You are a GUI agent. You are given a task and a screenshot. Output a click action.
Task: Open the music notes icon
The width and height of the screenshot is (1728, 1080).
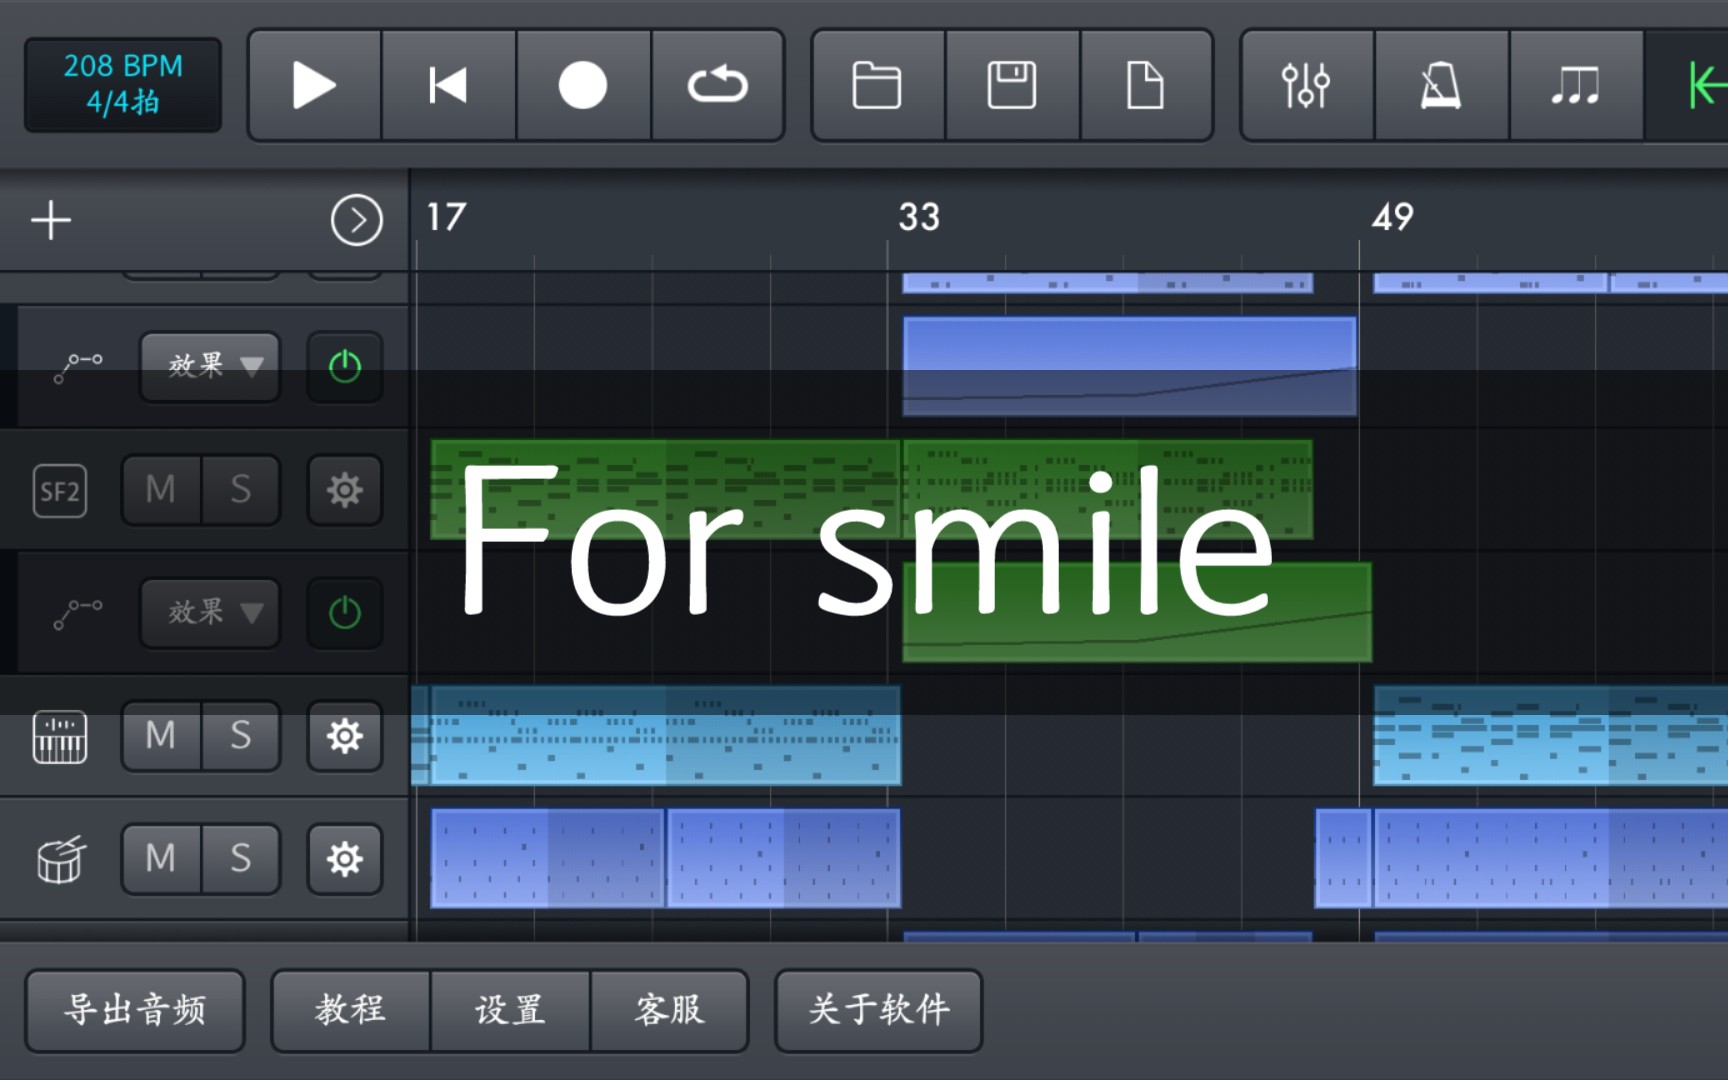coord(1575,85)
